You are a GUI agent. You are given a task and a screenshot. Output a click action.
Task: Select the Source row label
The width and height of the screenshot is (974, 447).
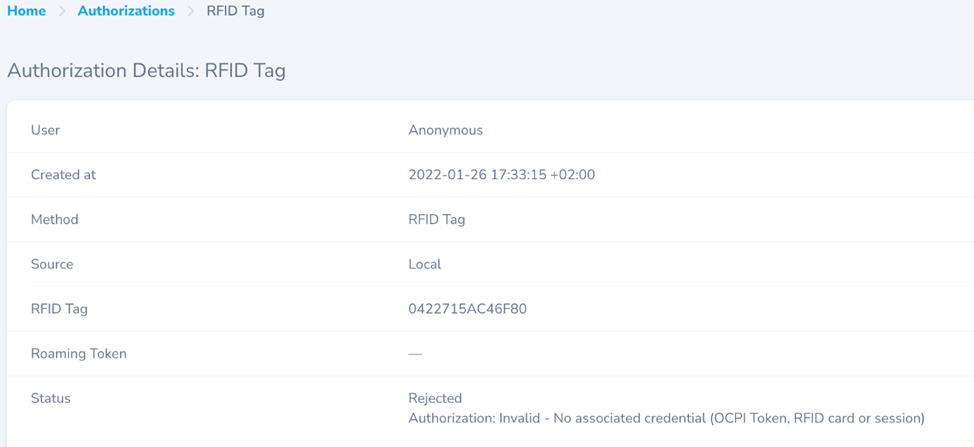click(52, 264)
